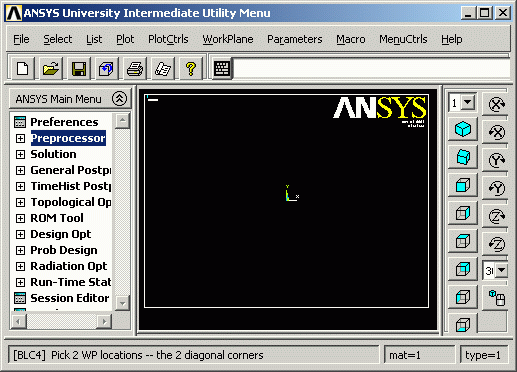This screenshot has width=517, height=372.
Task: Open the Help menu
Action: [452, 39]
